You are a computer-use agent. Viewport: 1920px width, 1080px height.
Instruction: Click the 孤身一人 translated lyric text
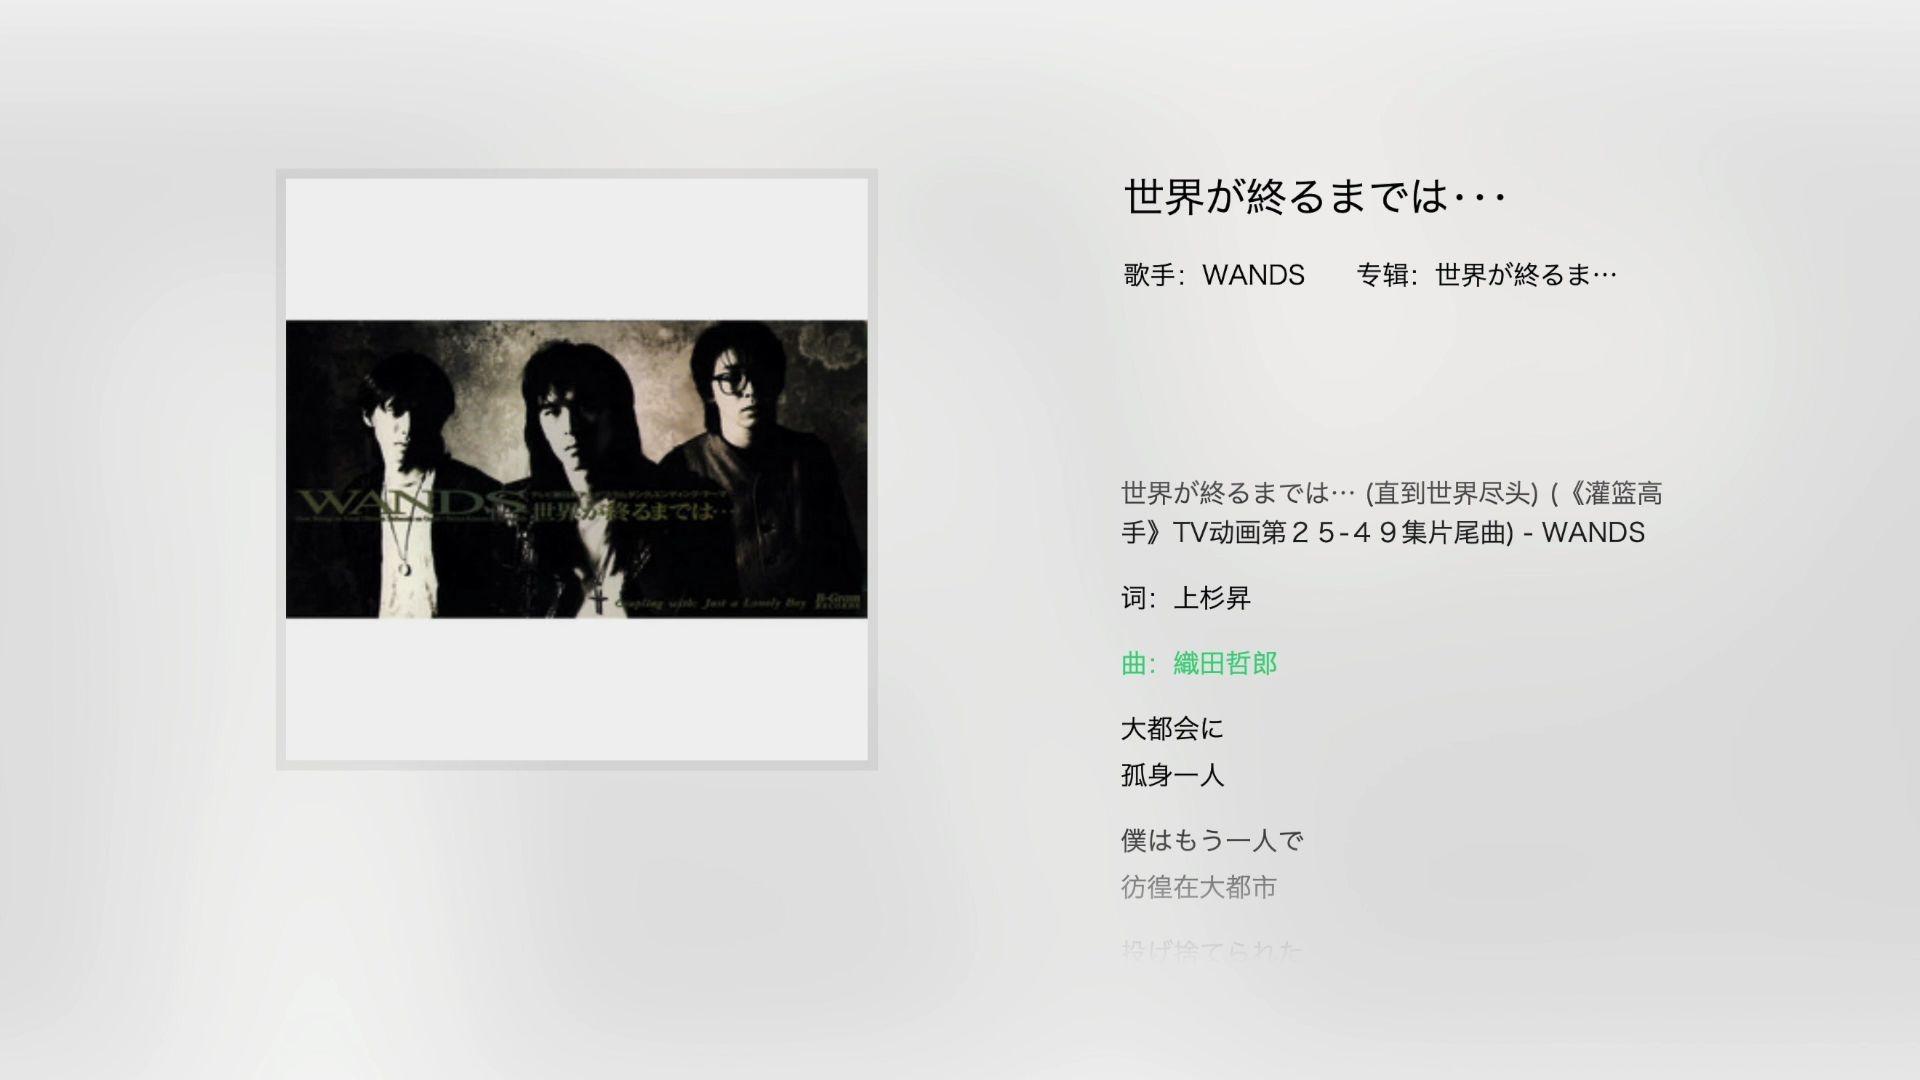click(1172, 774)
